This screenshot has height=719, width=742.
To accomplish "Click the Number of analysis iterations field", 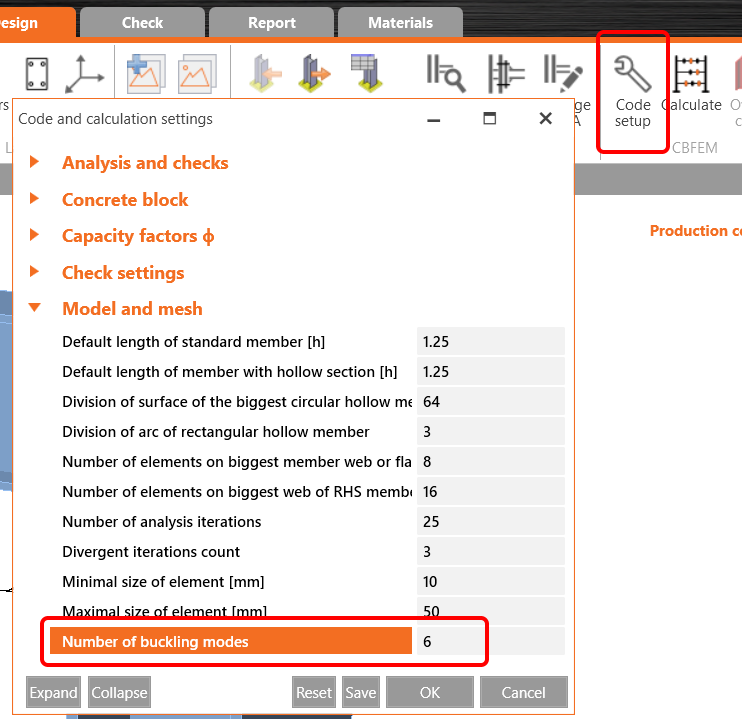I will tap(490, 522).
